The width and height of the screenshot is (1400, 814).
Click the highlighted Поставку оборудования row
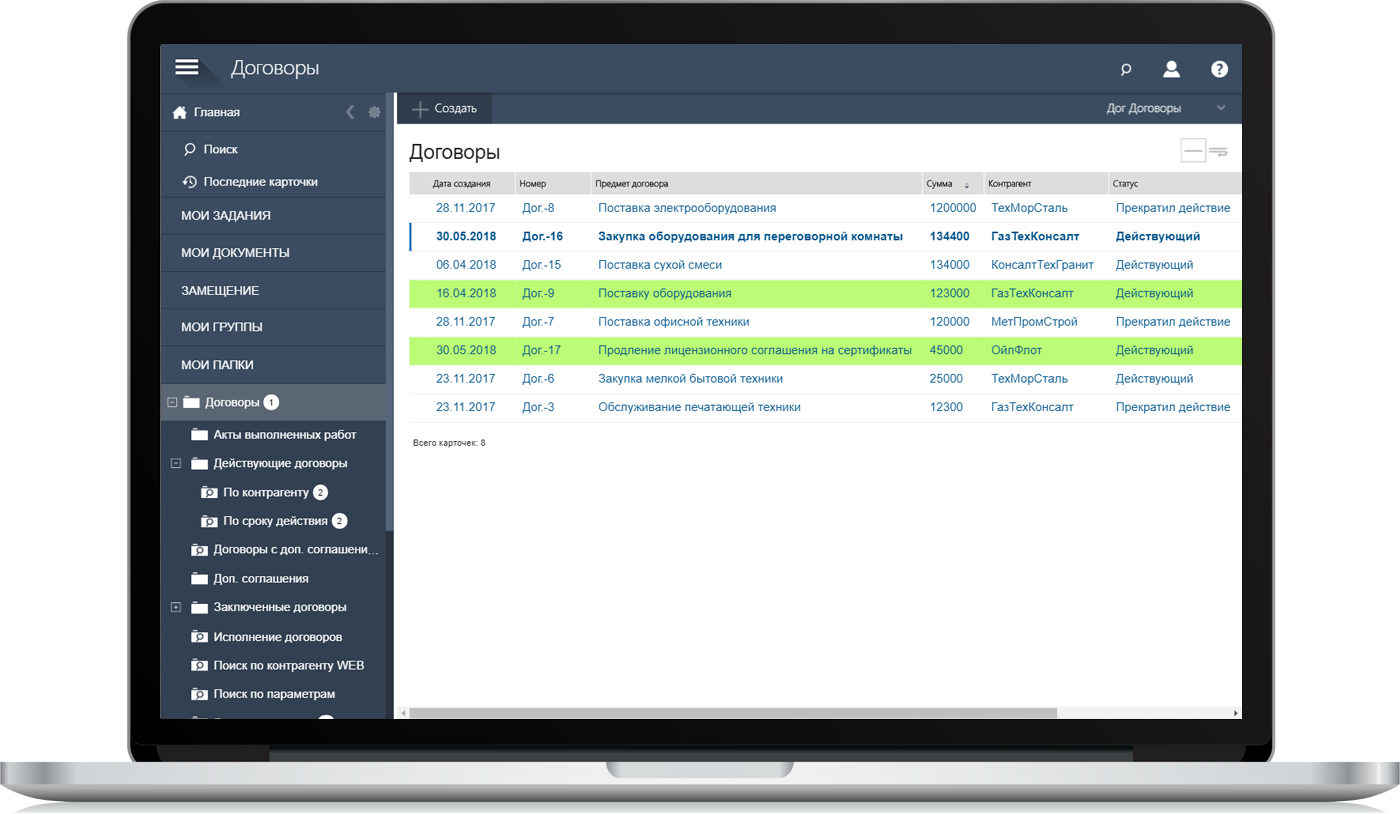[825, 294]
